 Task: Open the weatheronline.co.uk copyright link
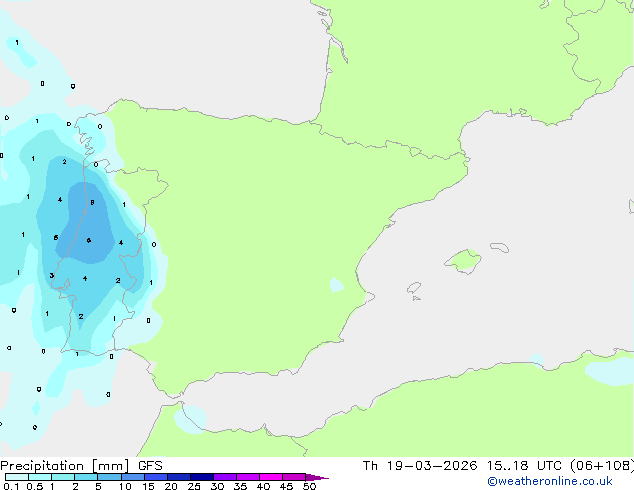coord(550,481)
